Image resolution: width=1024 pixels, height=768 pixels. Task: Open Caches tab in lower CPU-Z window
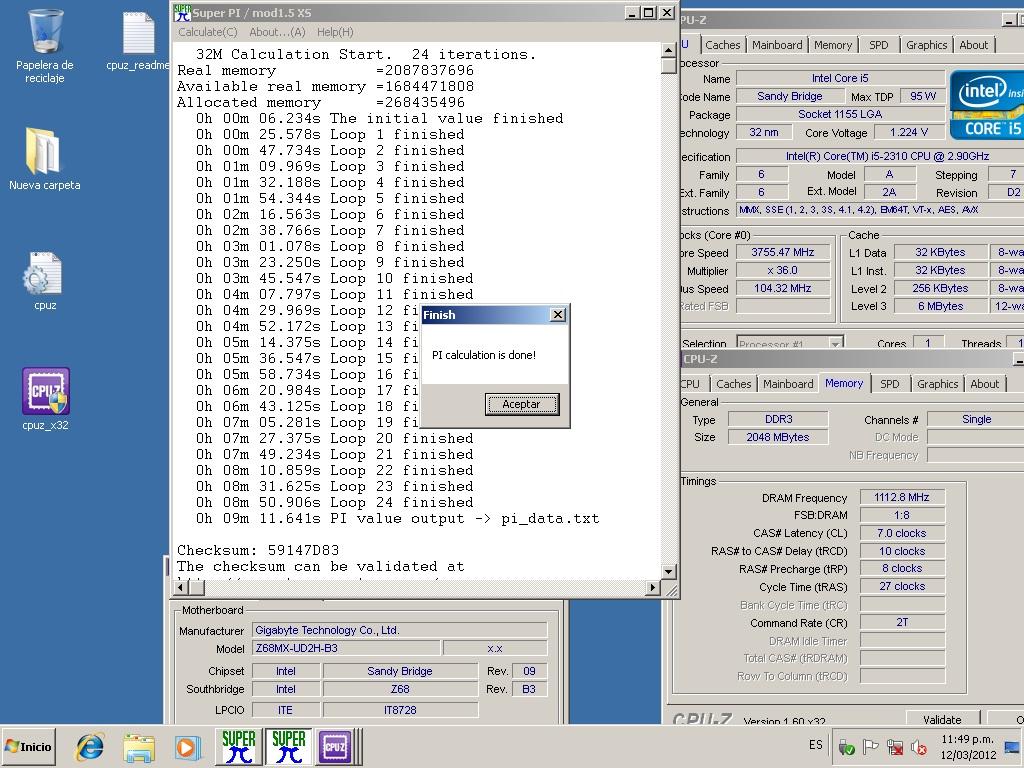point(733,384)
